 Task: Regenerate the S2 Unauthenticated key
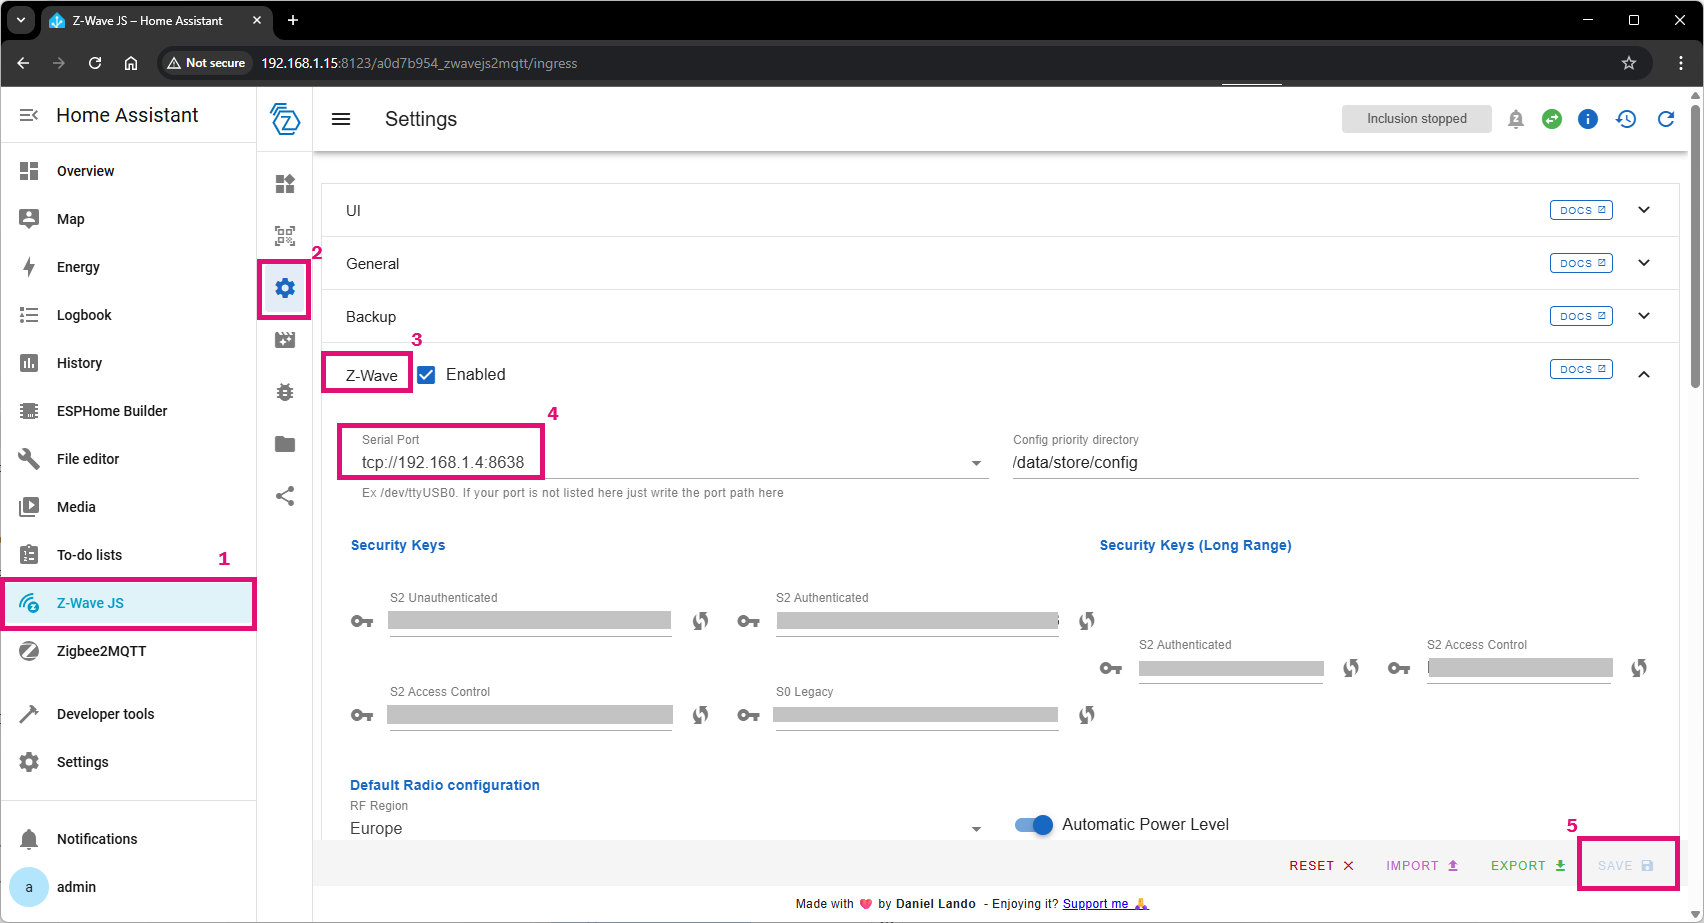click(x=701, y=621)
